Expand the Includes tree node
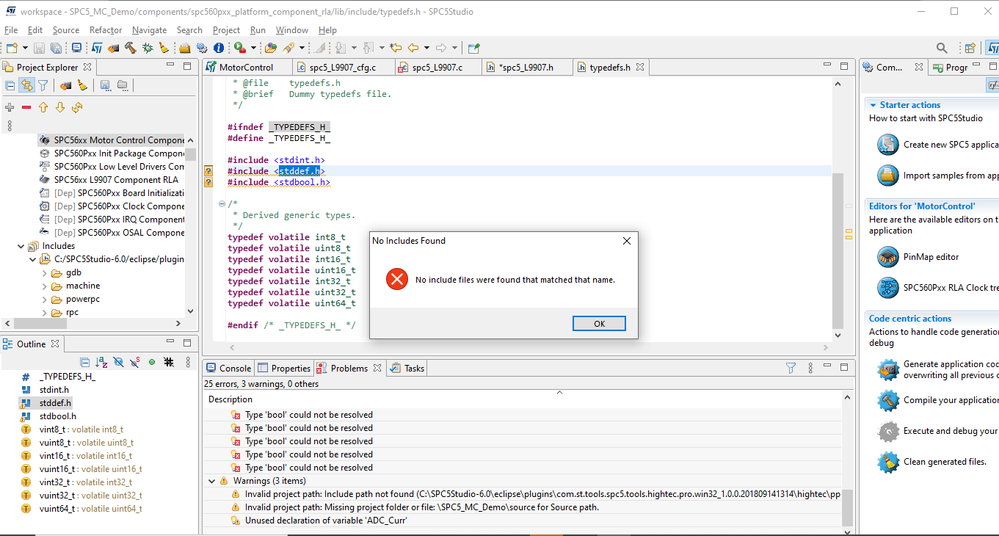This screenshot has width=999, height=536. point(21,246)
